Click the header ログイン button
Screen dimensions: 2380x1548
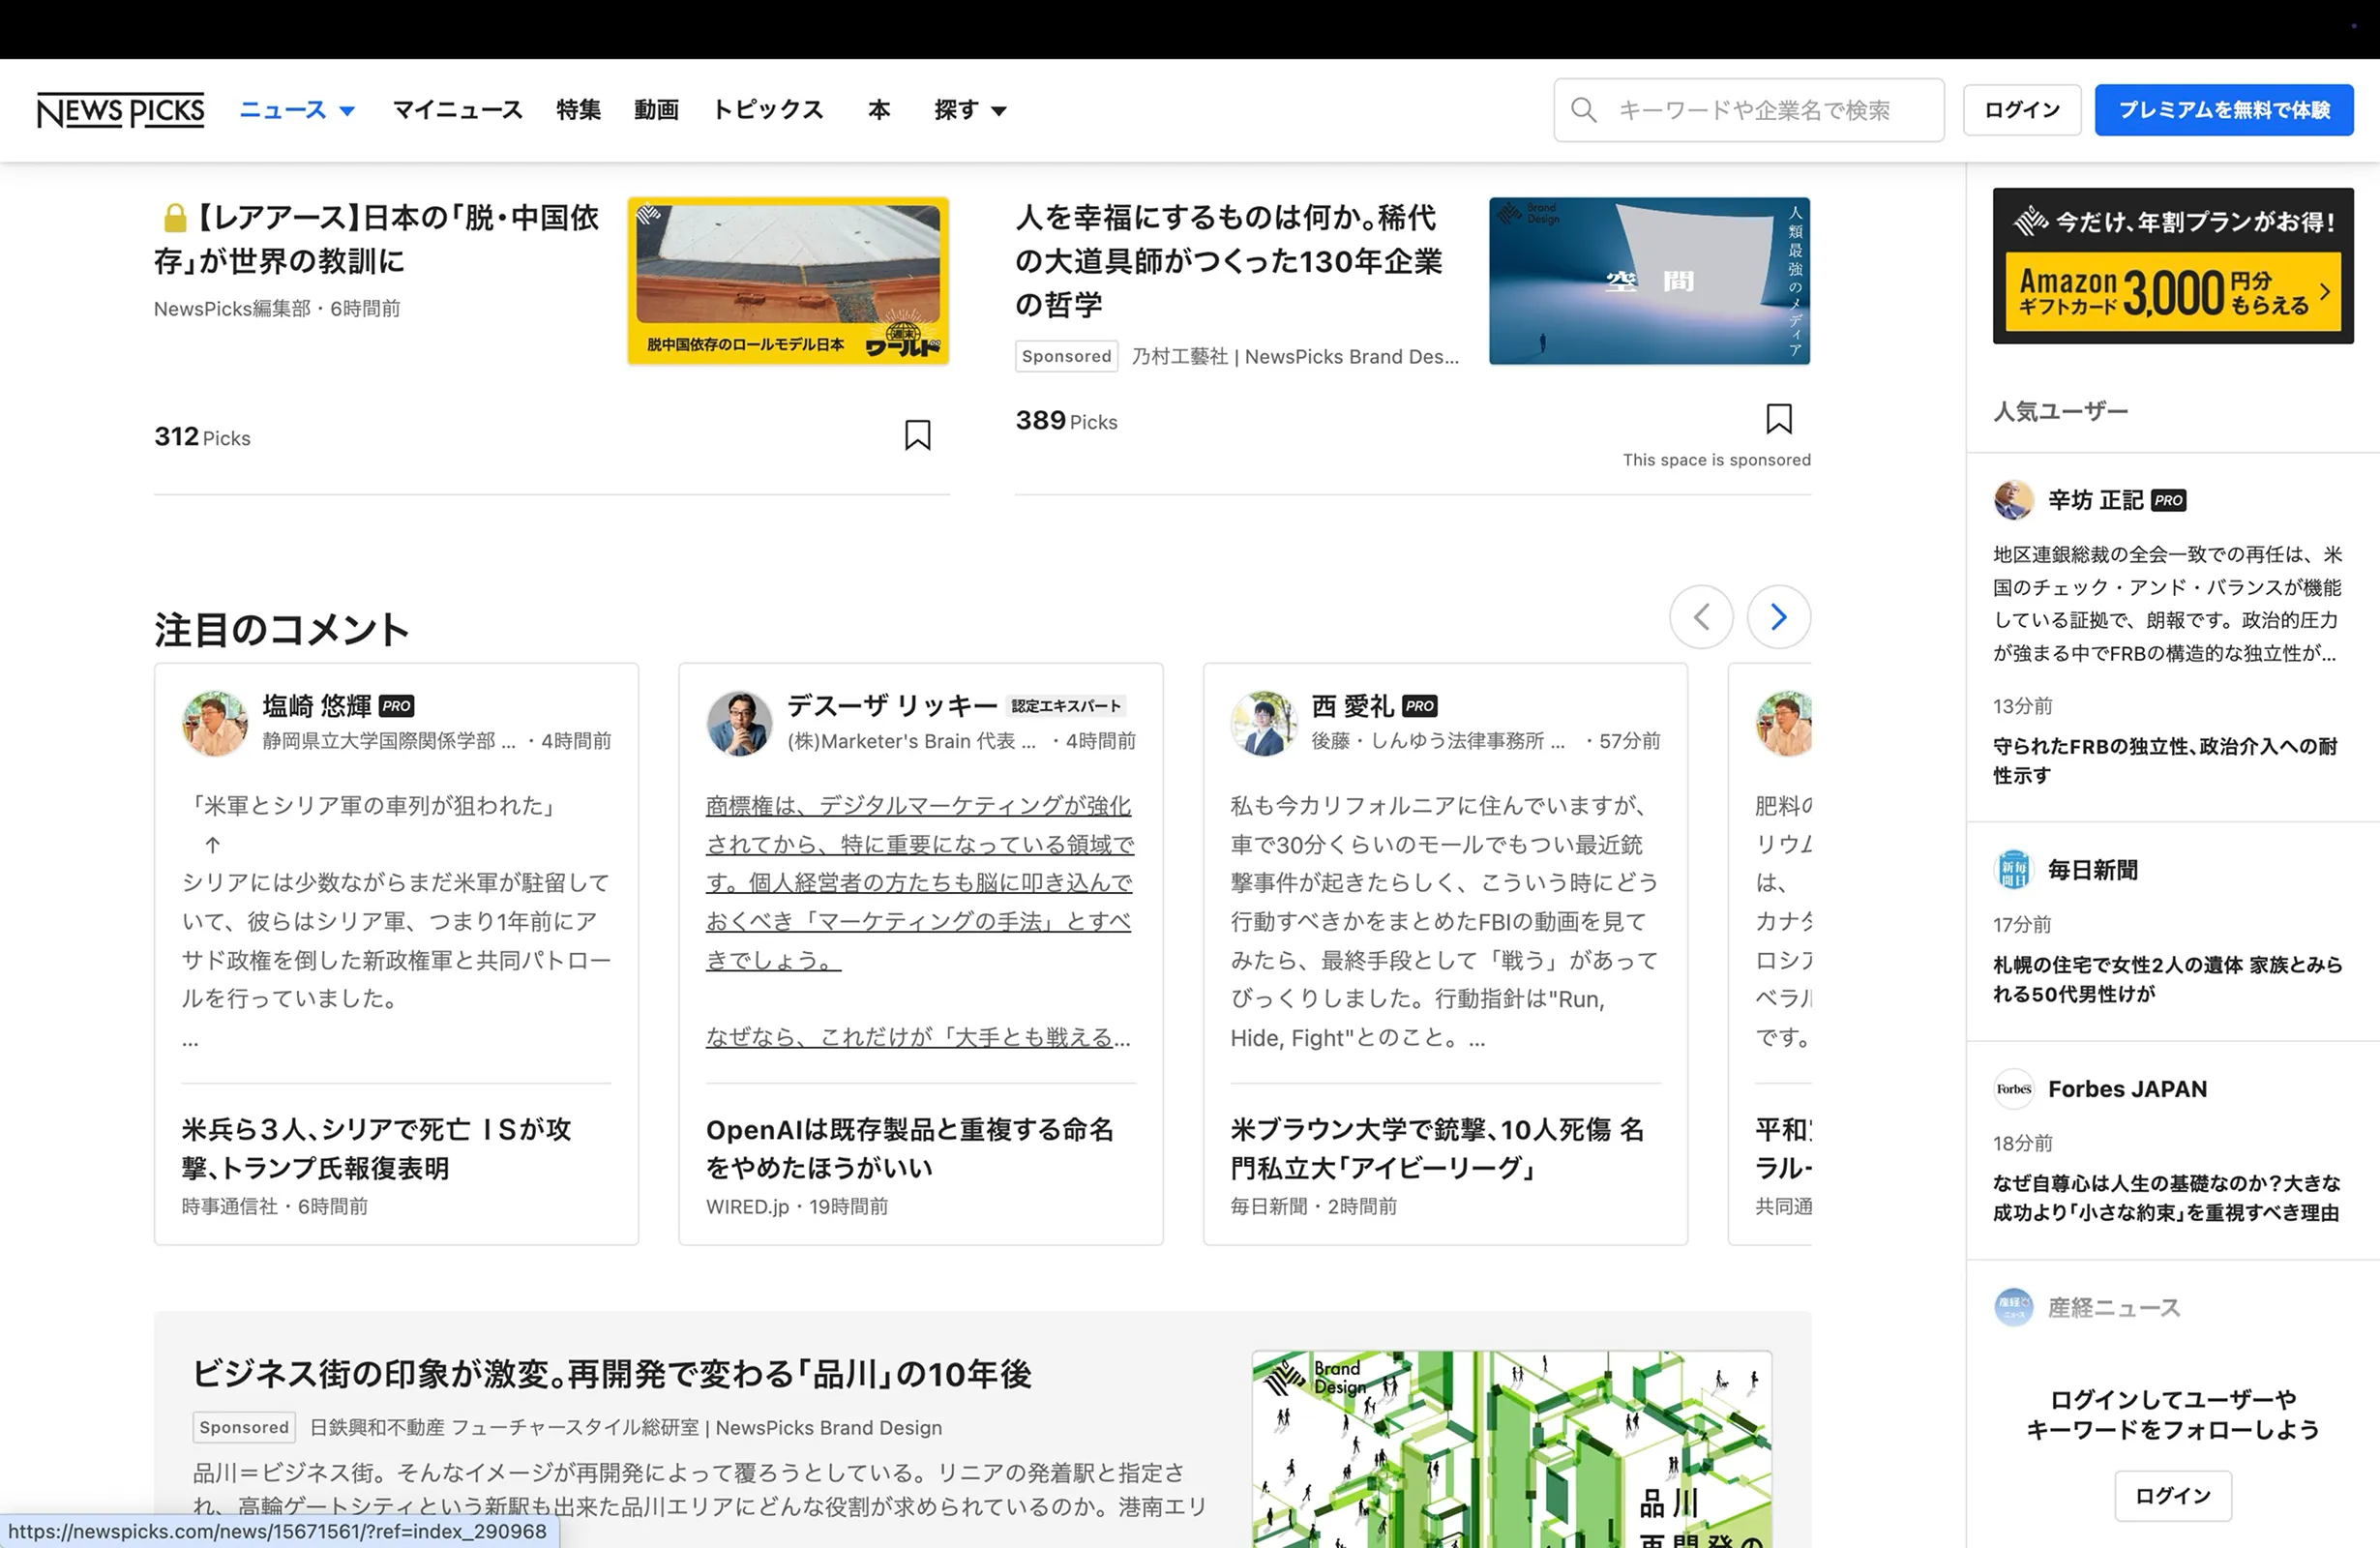pyautogui.click(x=2021, y=110)
